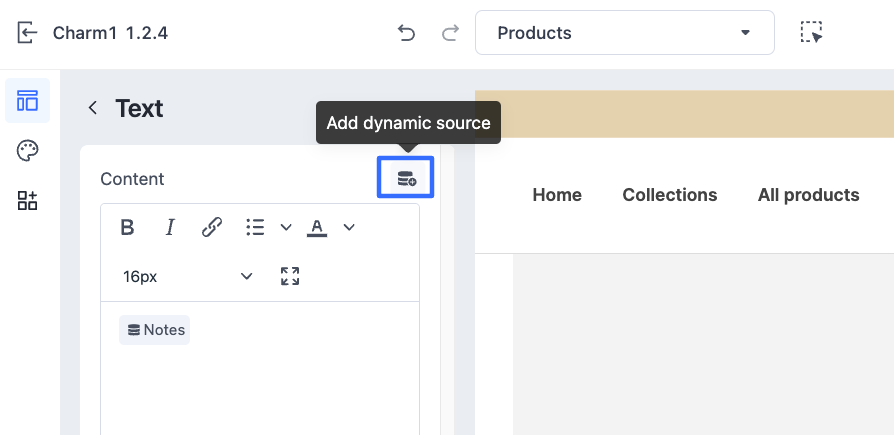Redo the last change
Viewport: 894px width, 435px height.
point(450,33)
